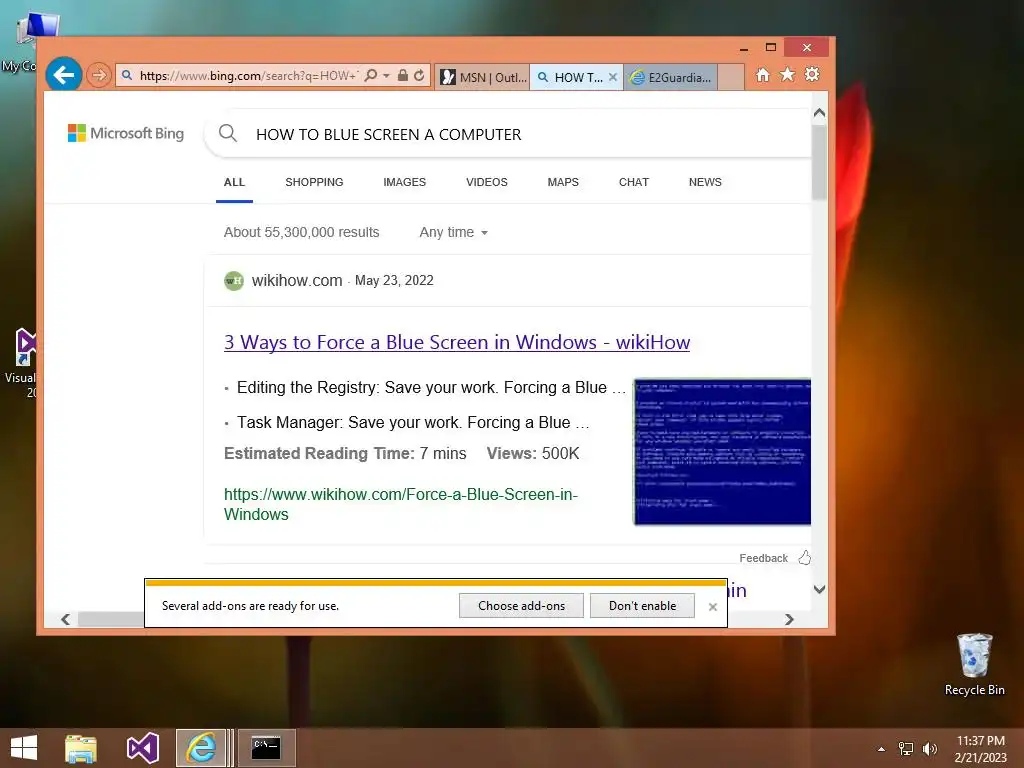Screen dimensions: 1024x768
Task: Click the vertical scrollbar down arrow
Action: click(820, 589)
